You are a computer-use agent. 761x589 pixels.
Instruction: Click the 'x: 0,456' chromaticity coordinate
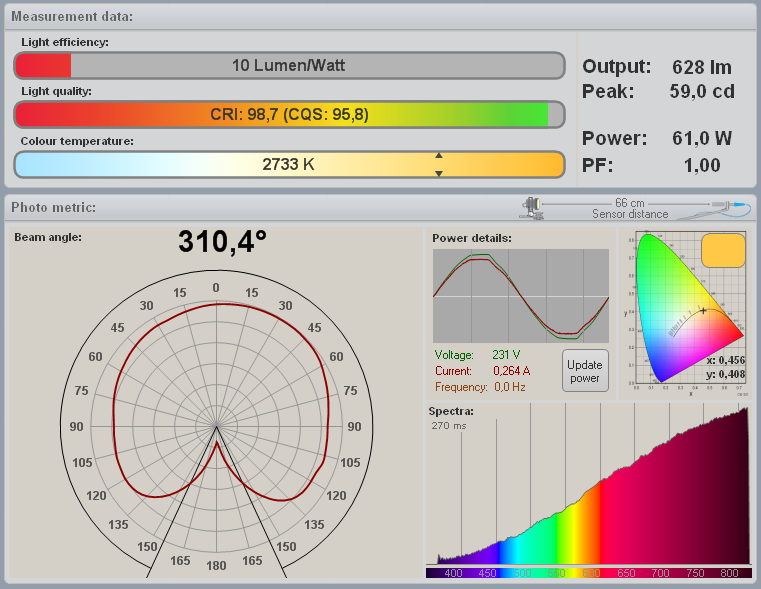pos(725,360)
